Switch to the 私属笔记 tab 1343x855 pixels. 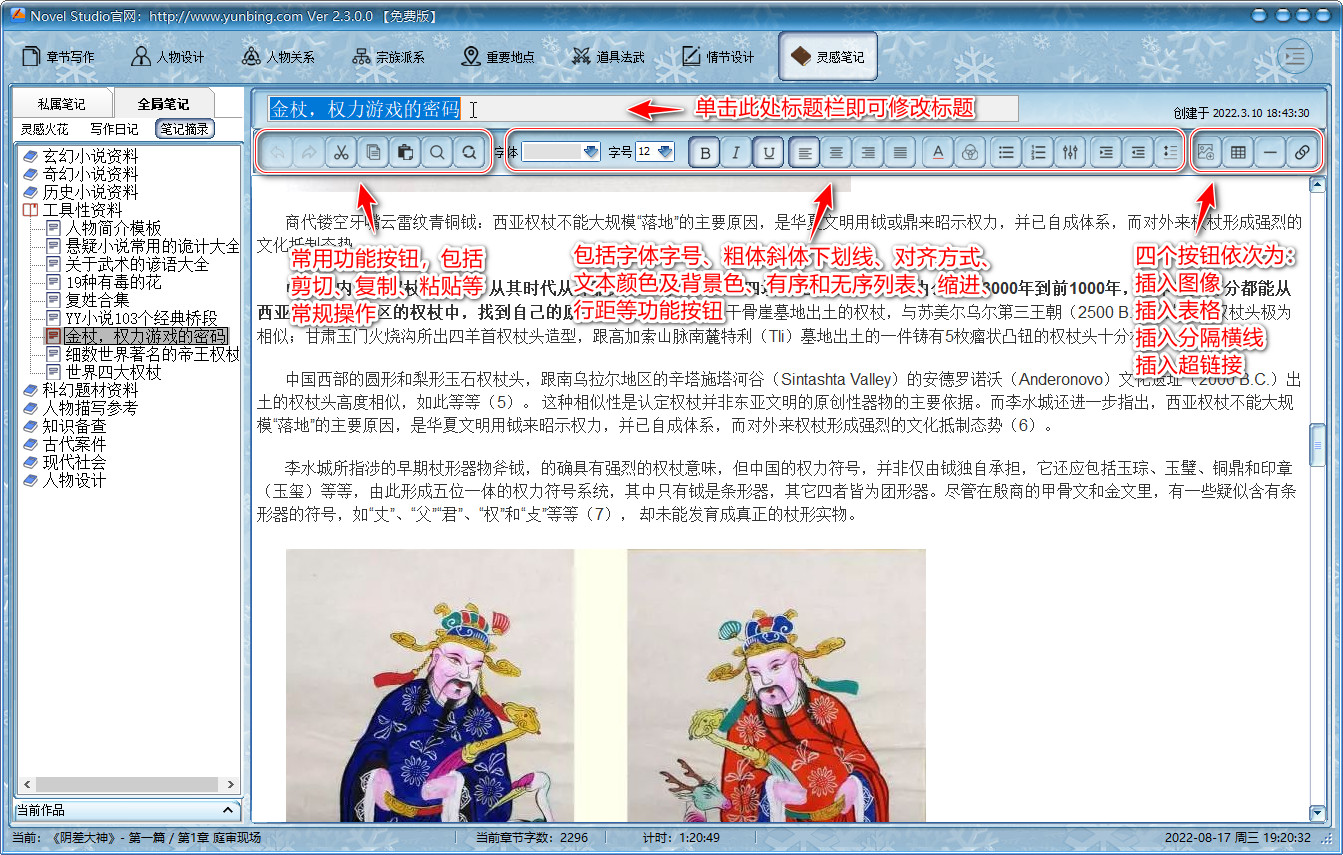tap(61, 104)
